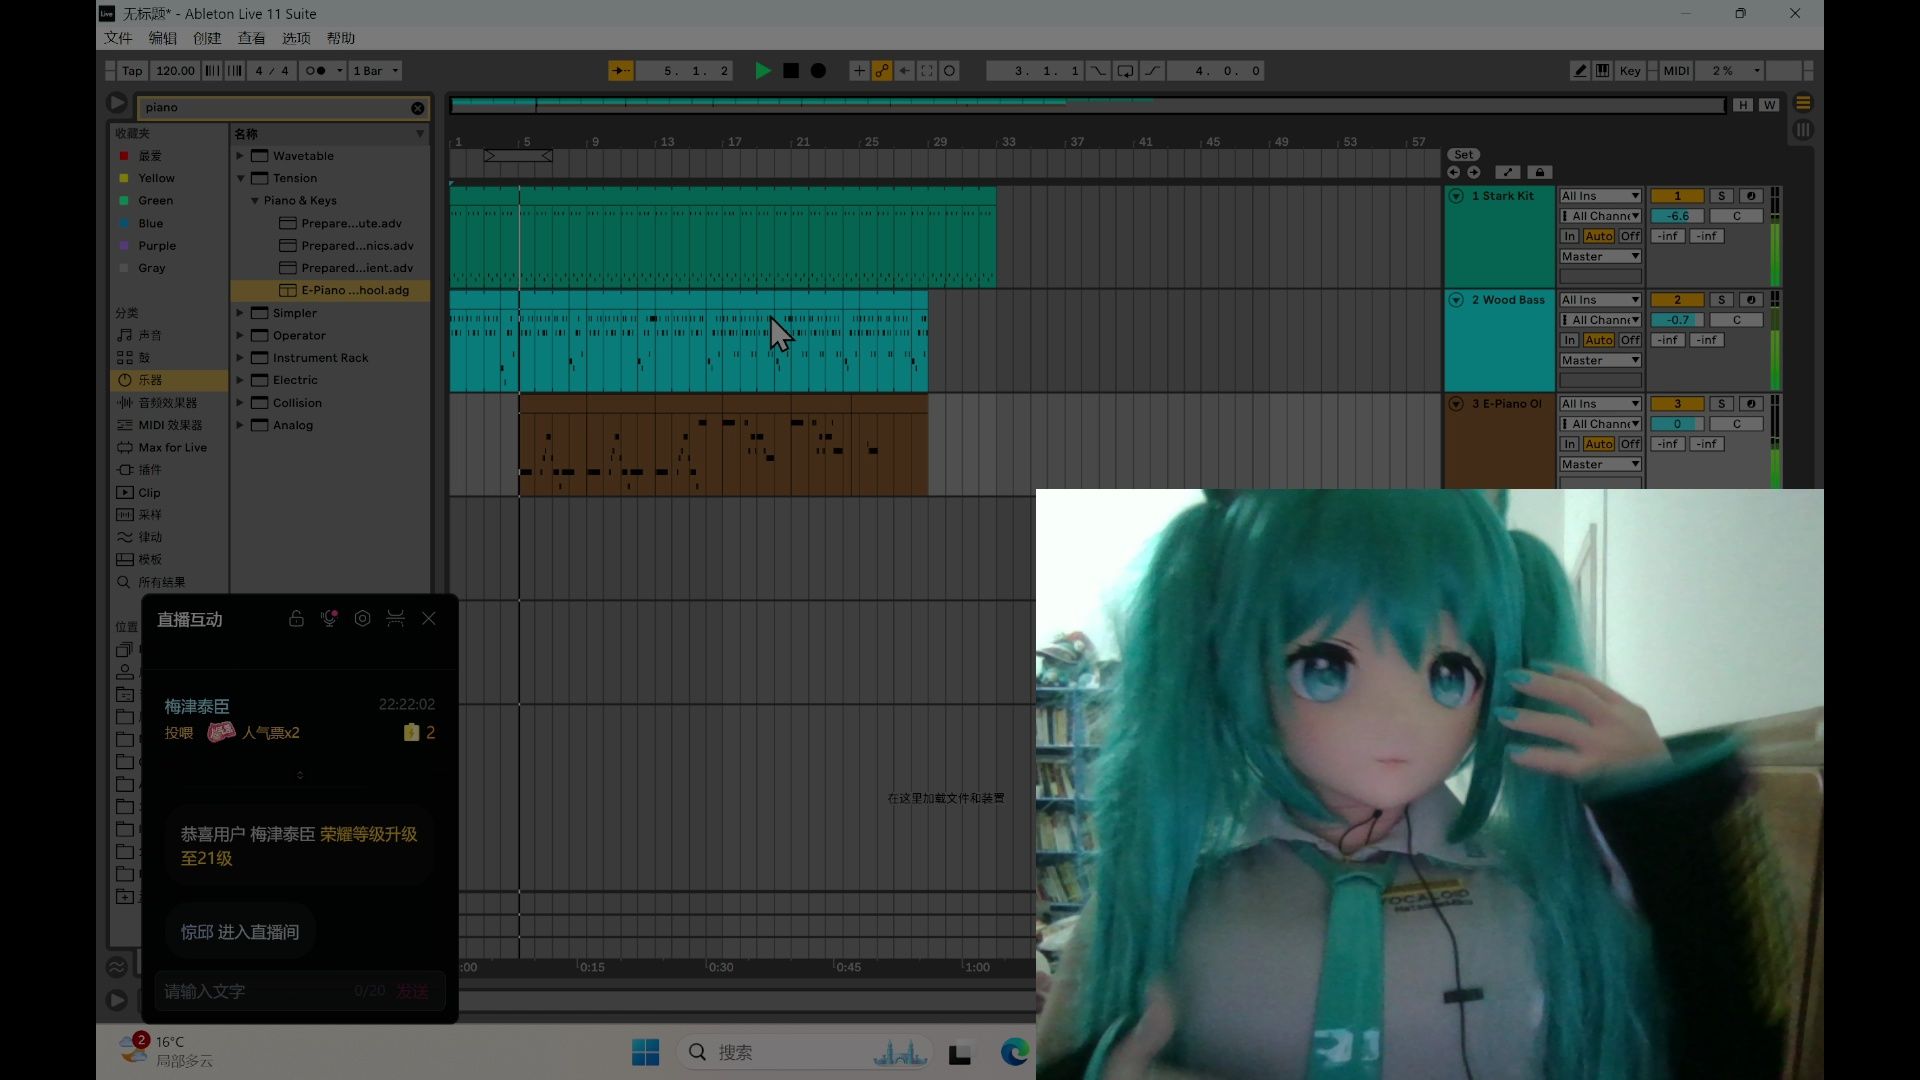Open the 编辑 menu
Image resolution: width=1920 pixels, height=1080 pixels.
click(162, 38)
